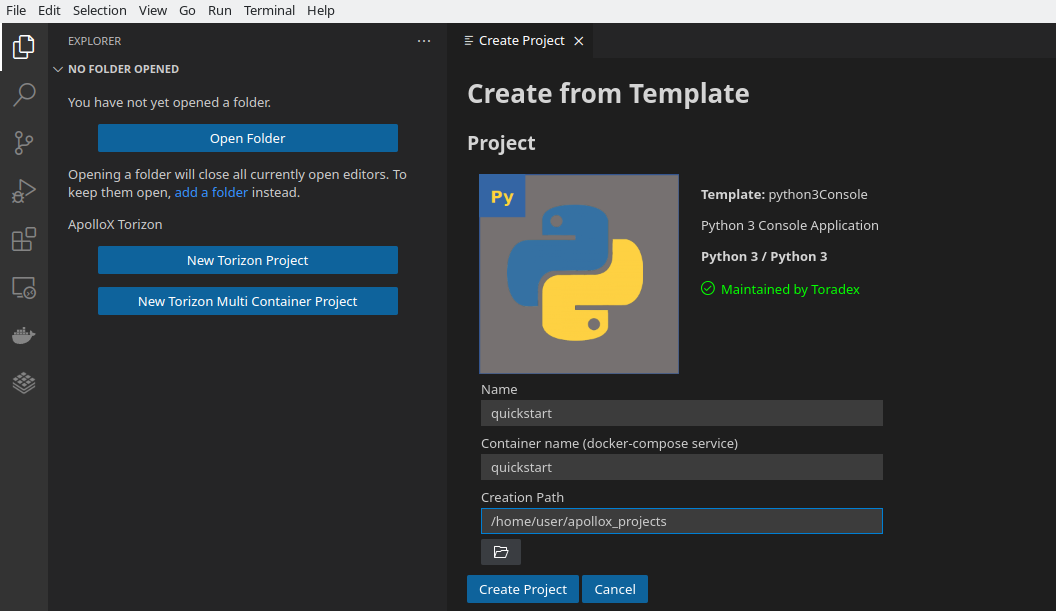Image resolution: width=1056 pixels, height=611 pixels.
Task: Open the Explorer view in activity bar
Action: pyautogui.click(x=24, y=47)
